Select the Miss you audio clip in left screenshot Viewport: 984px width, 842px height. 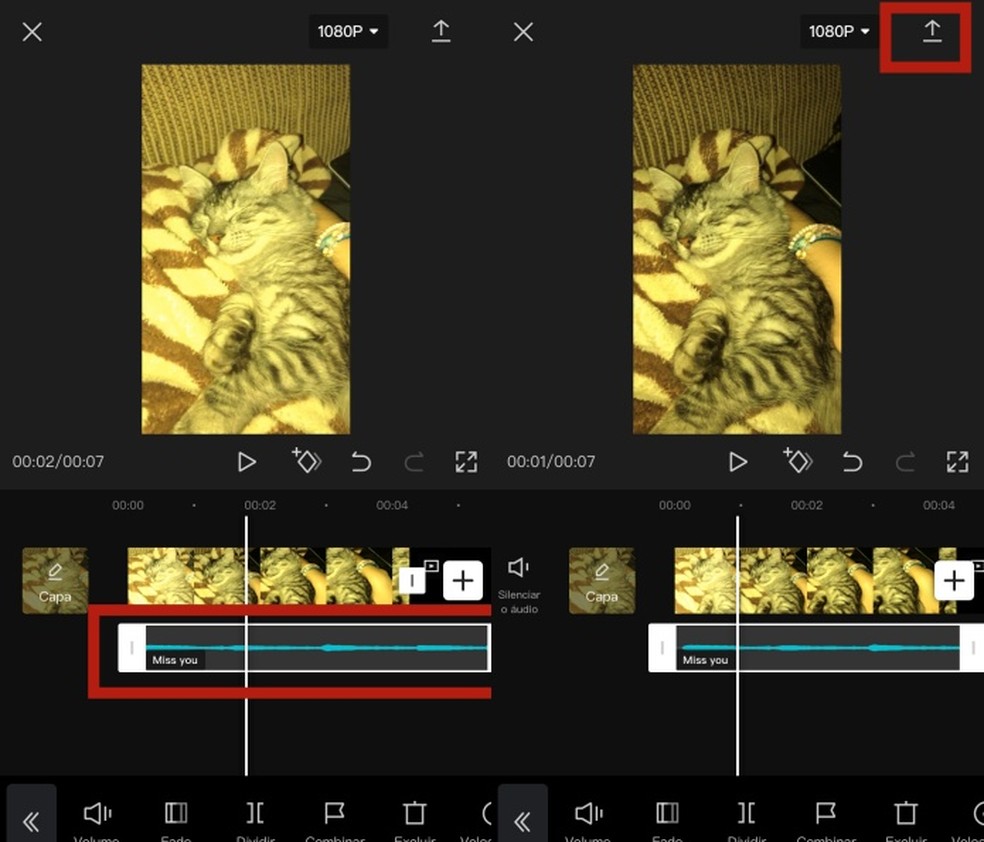(x=316, y=647)
